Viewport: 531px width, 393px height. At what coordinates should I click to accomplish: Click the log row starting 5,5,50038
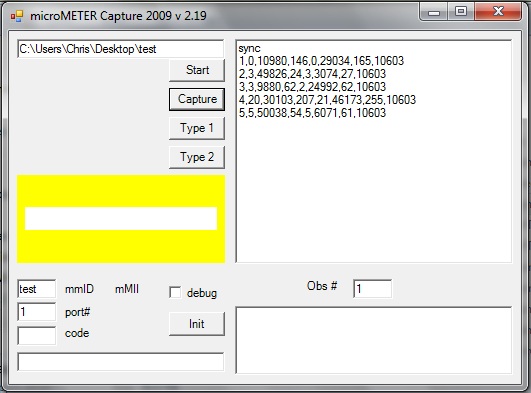point(312,112)
